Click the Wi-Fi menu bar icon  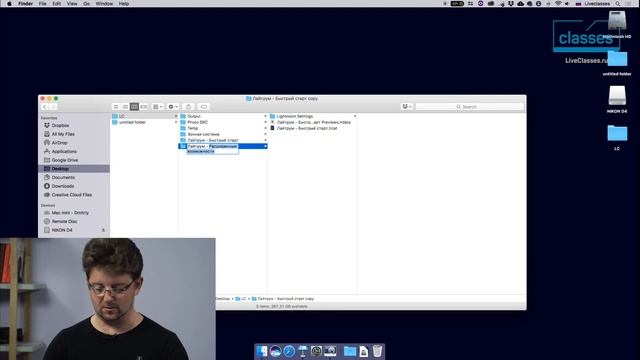[558, 4]
